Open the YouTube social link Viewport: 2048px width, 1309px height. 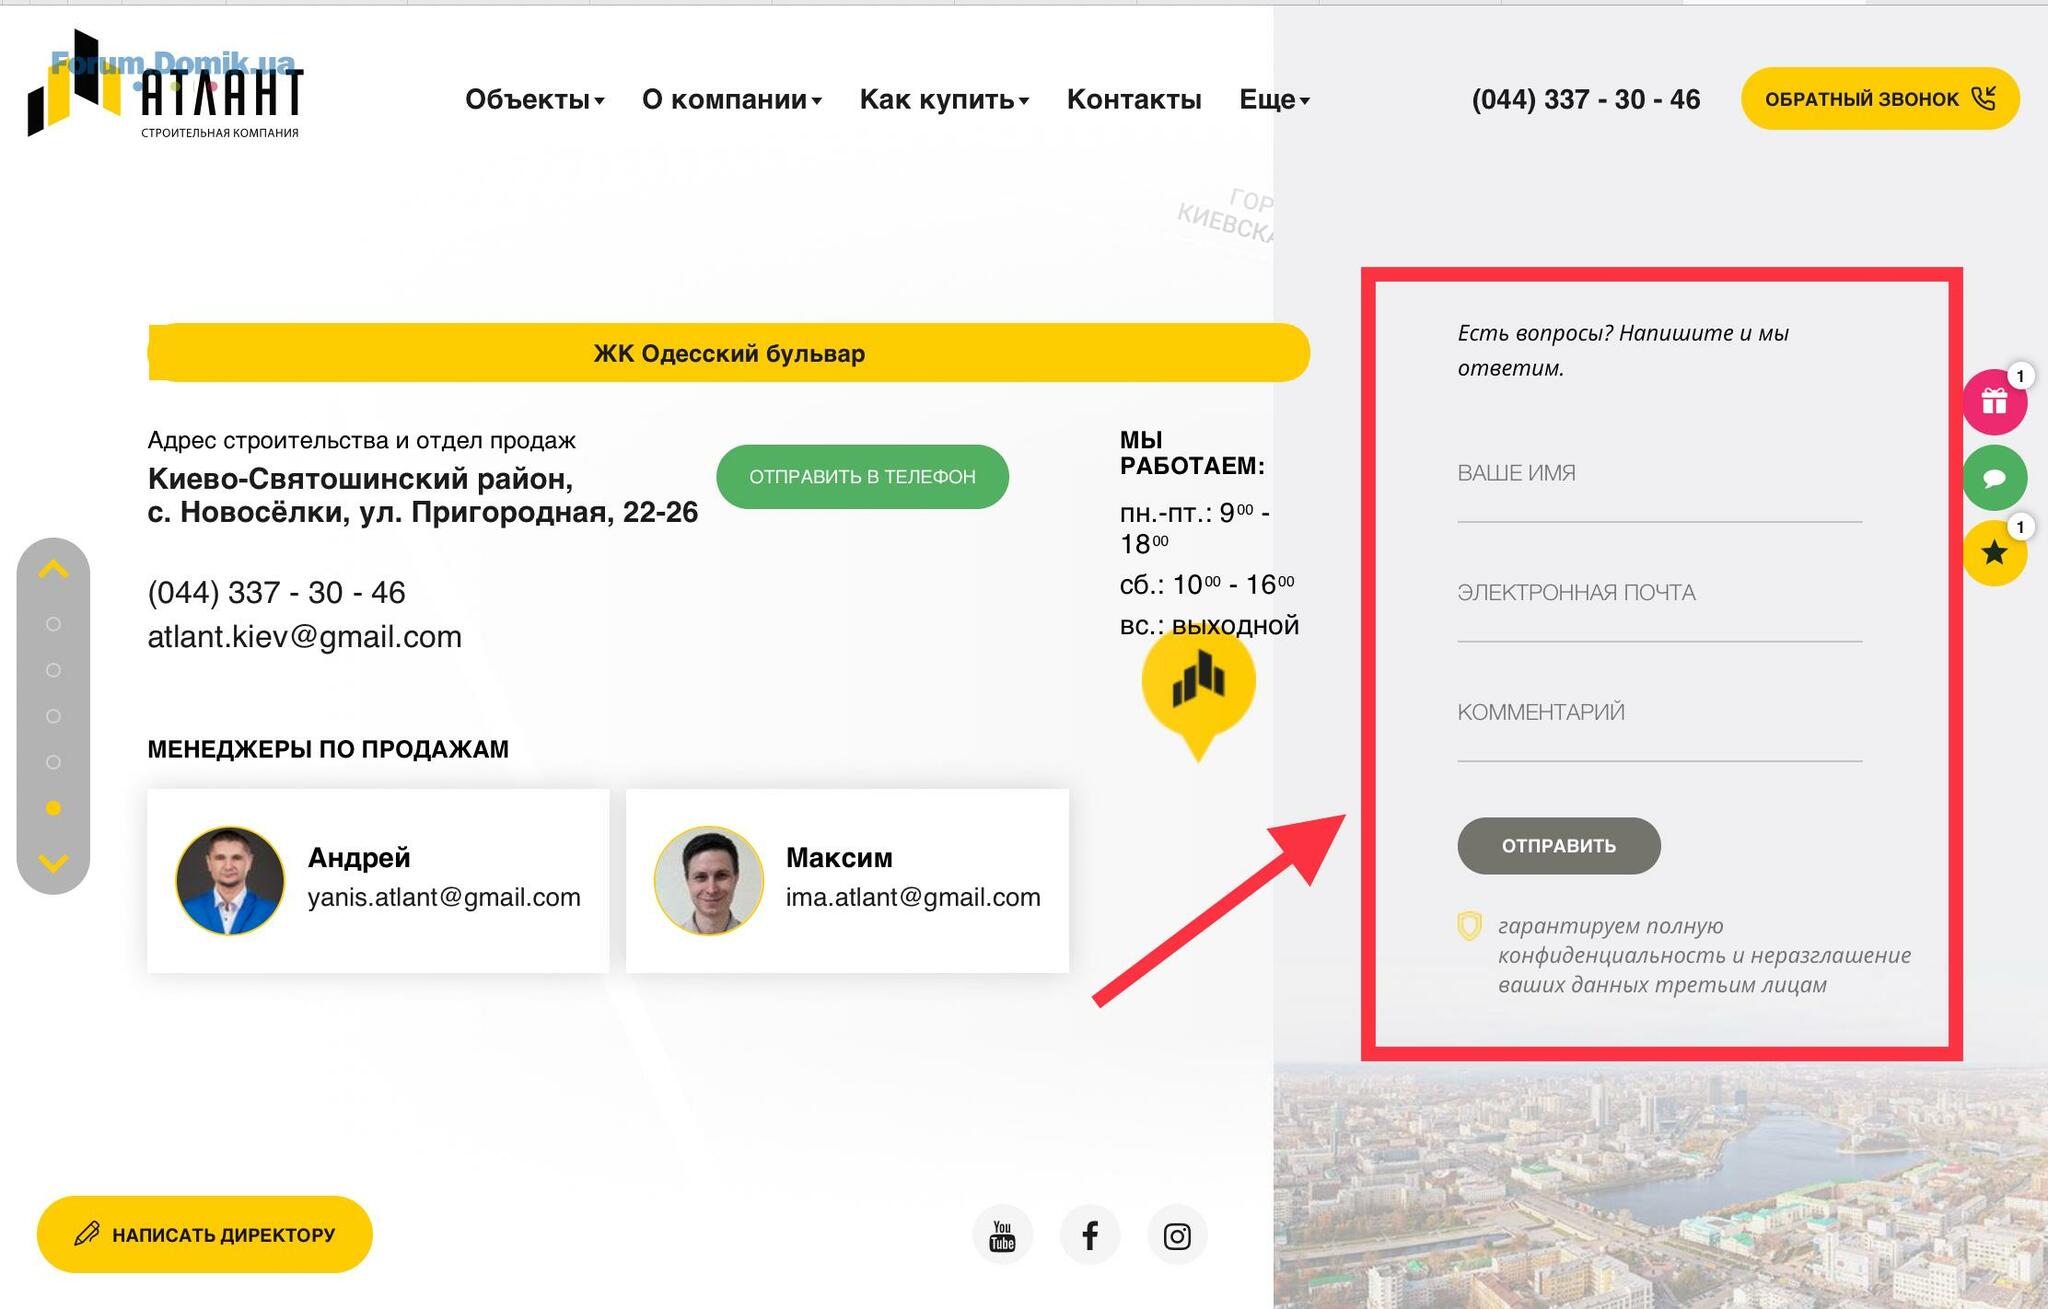click(x=1002, y=1236)
